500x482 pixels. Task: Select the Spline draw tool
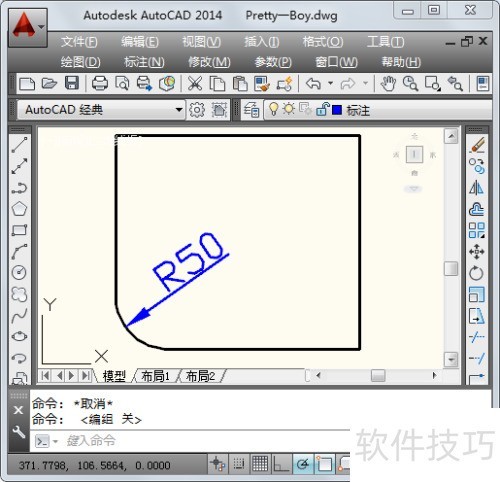pos(19,315)
